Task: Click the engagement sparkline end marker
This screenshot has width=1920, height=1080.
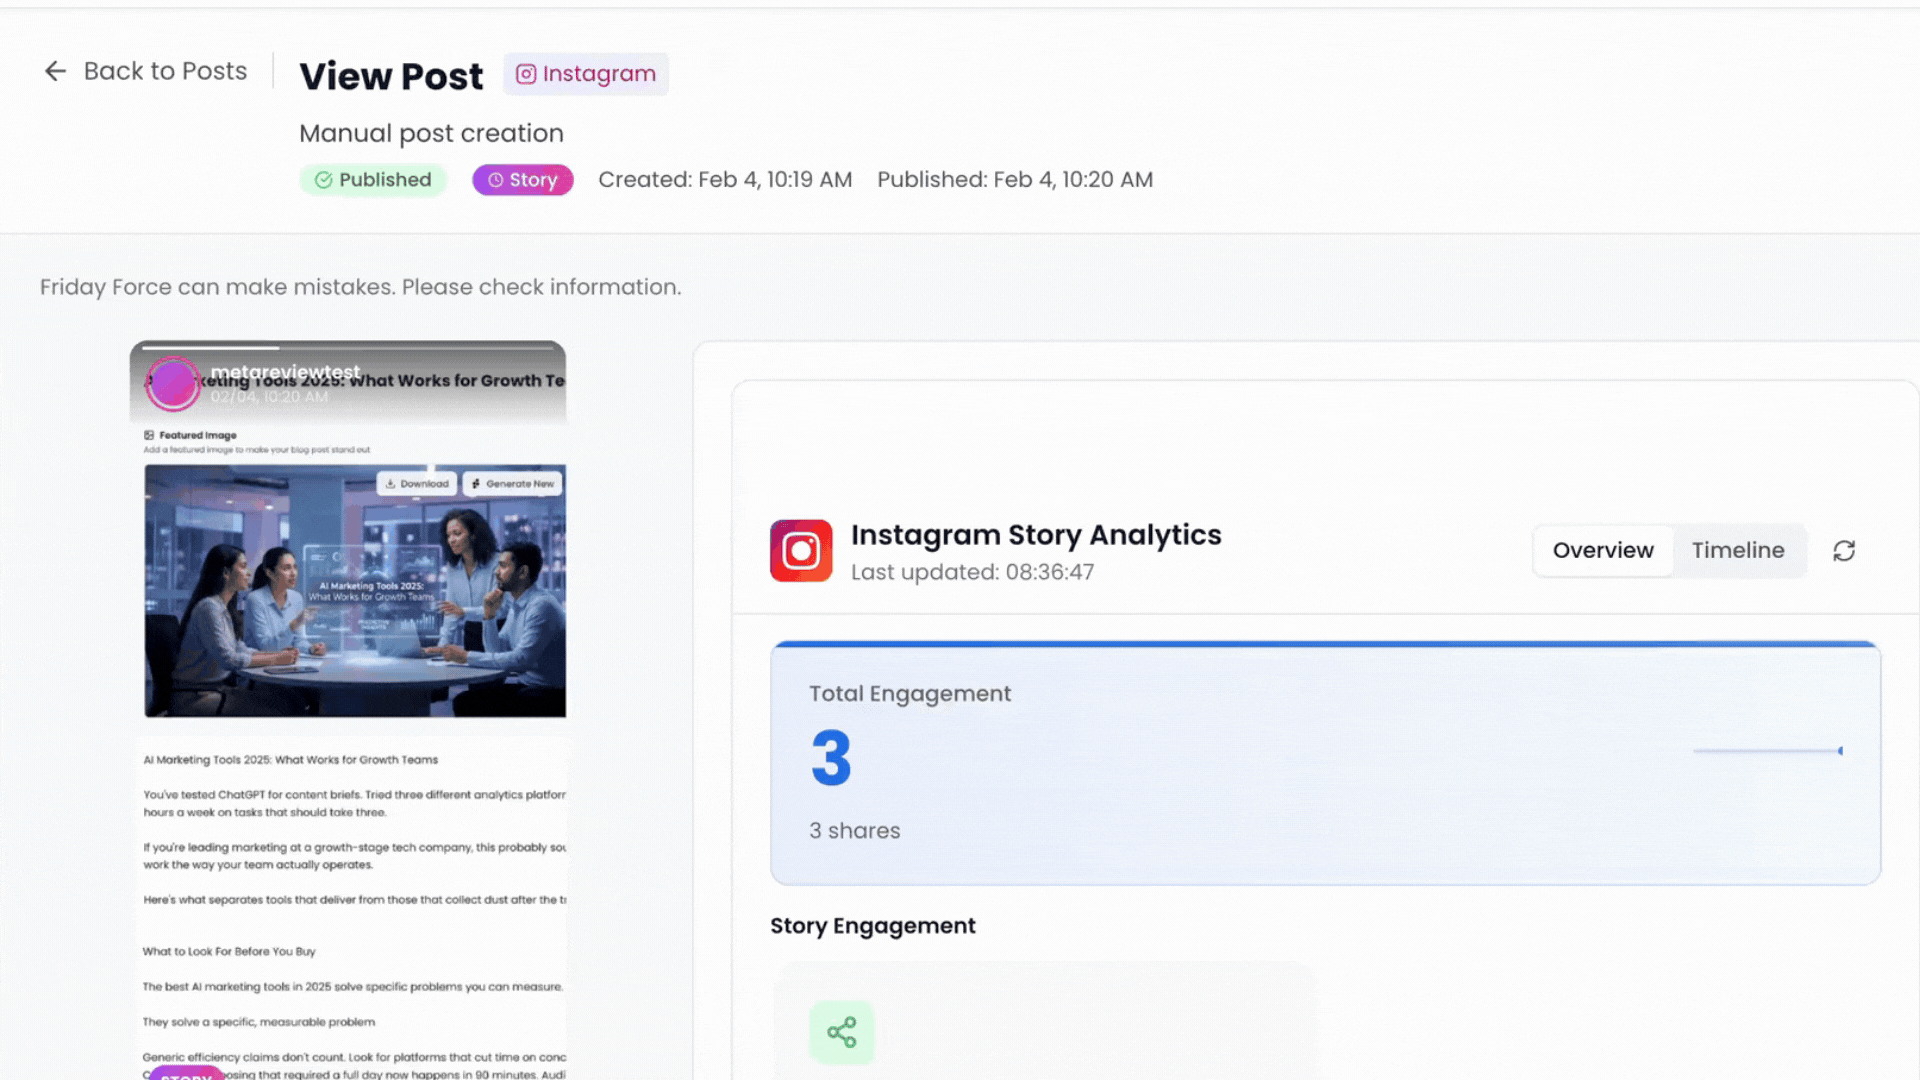Action: [1840, 751]
